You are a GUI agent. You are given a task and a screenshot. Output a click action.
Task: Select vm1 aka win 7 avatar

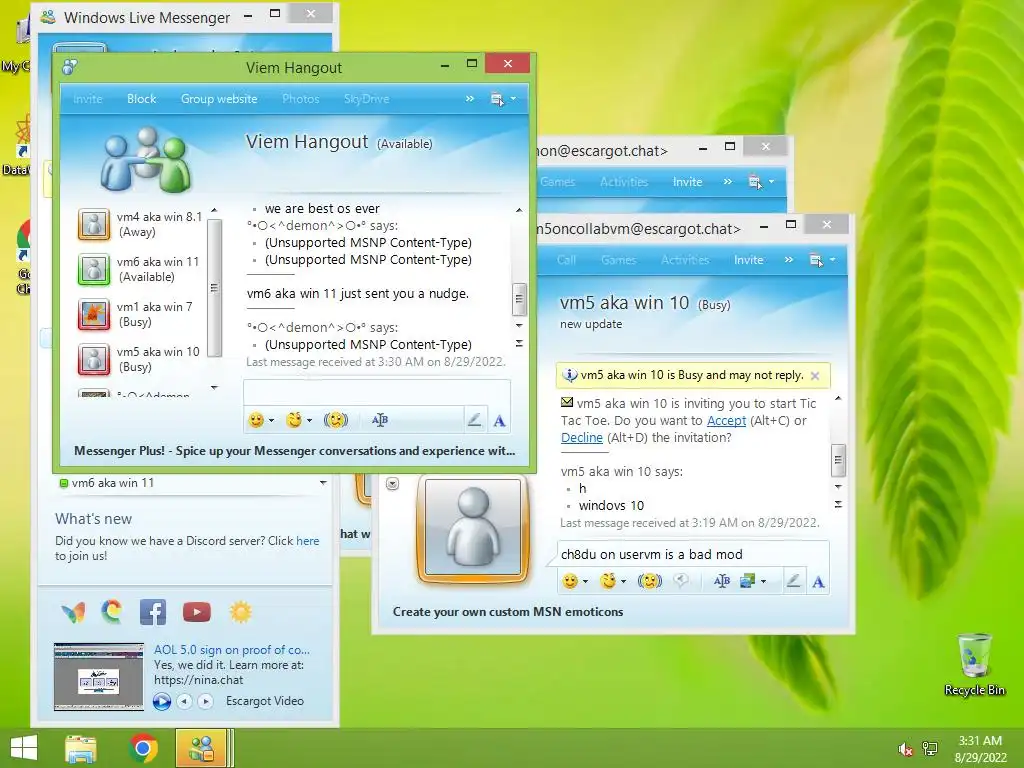pyautogui.click(x=94, y=314)
